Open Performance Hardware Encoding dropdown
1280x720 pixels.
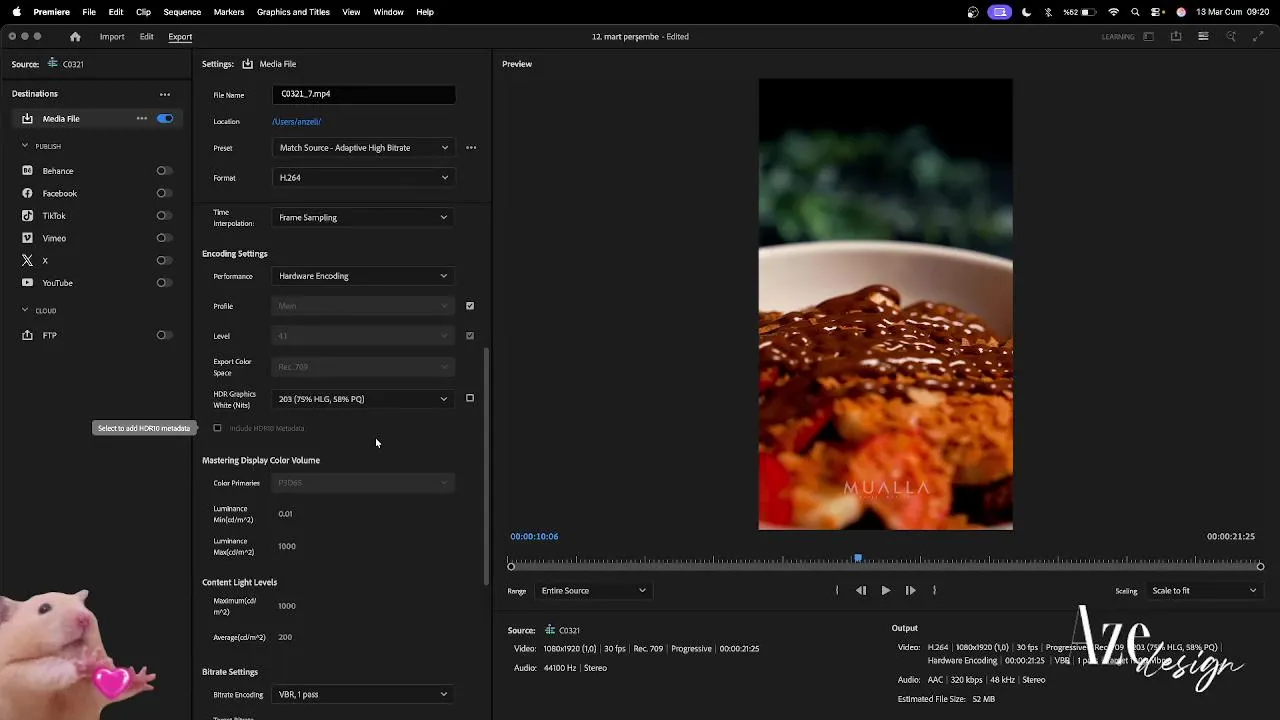click(363, 276)
